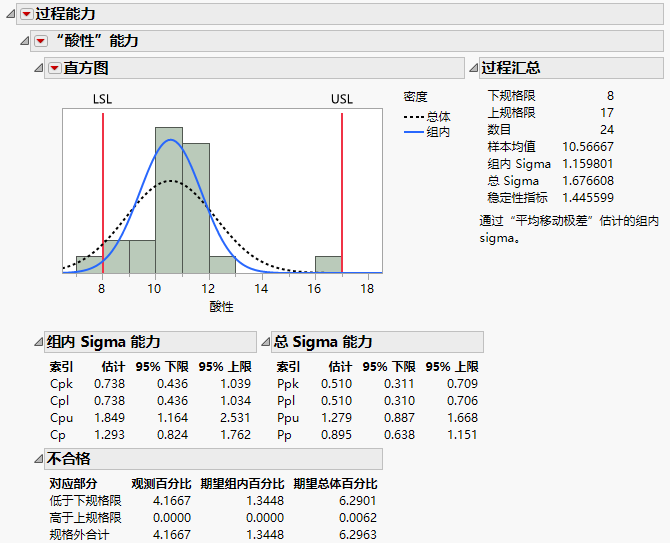Image resolution: width=670 pixels, height=543 pixels.
Task: Click the 不合格 section header
Action: click(x=213, y=459)
